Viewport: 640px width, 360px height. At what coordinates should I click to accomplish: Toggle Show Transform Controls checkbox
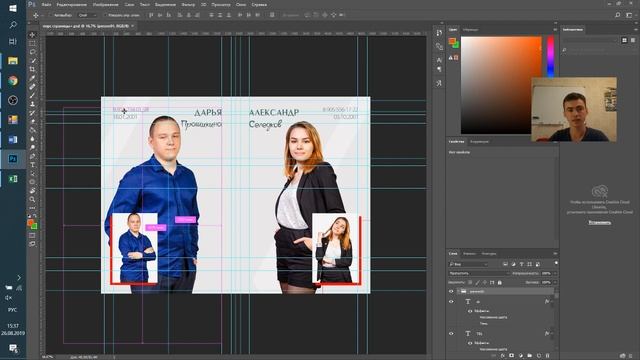point(105,15)
